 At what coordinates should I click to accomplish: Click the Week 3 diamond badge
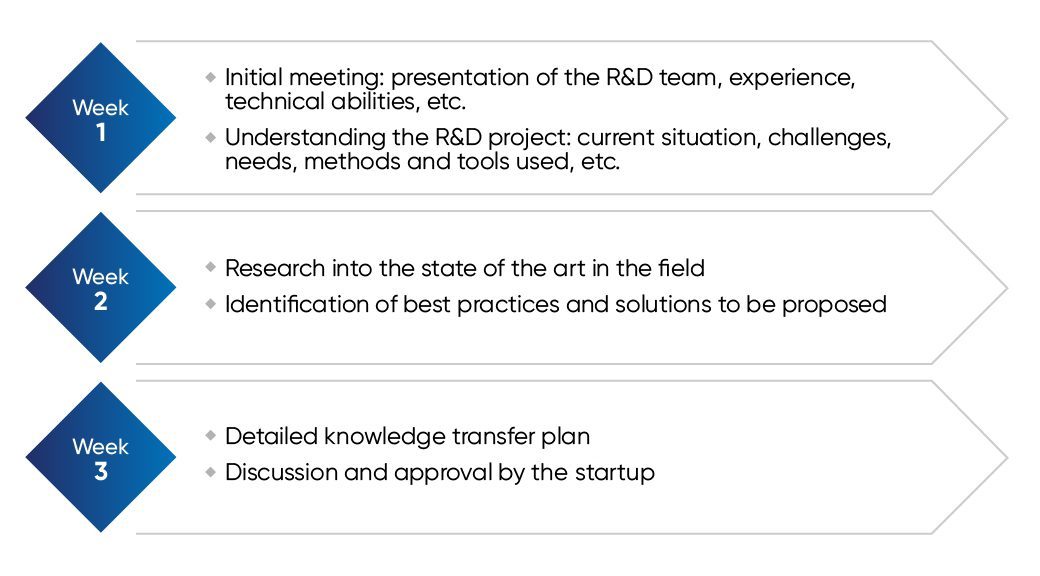(100, 458)
